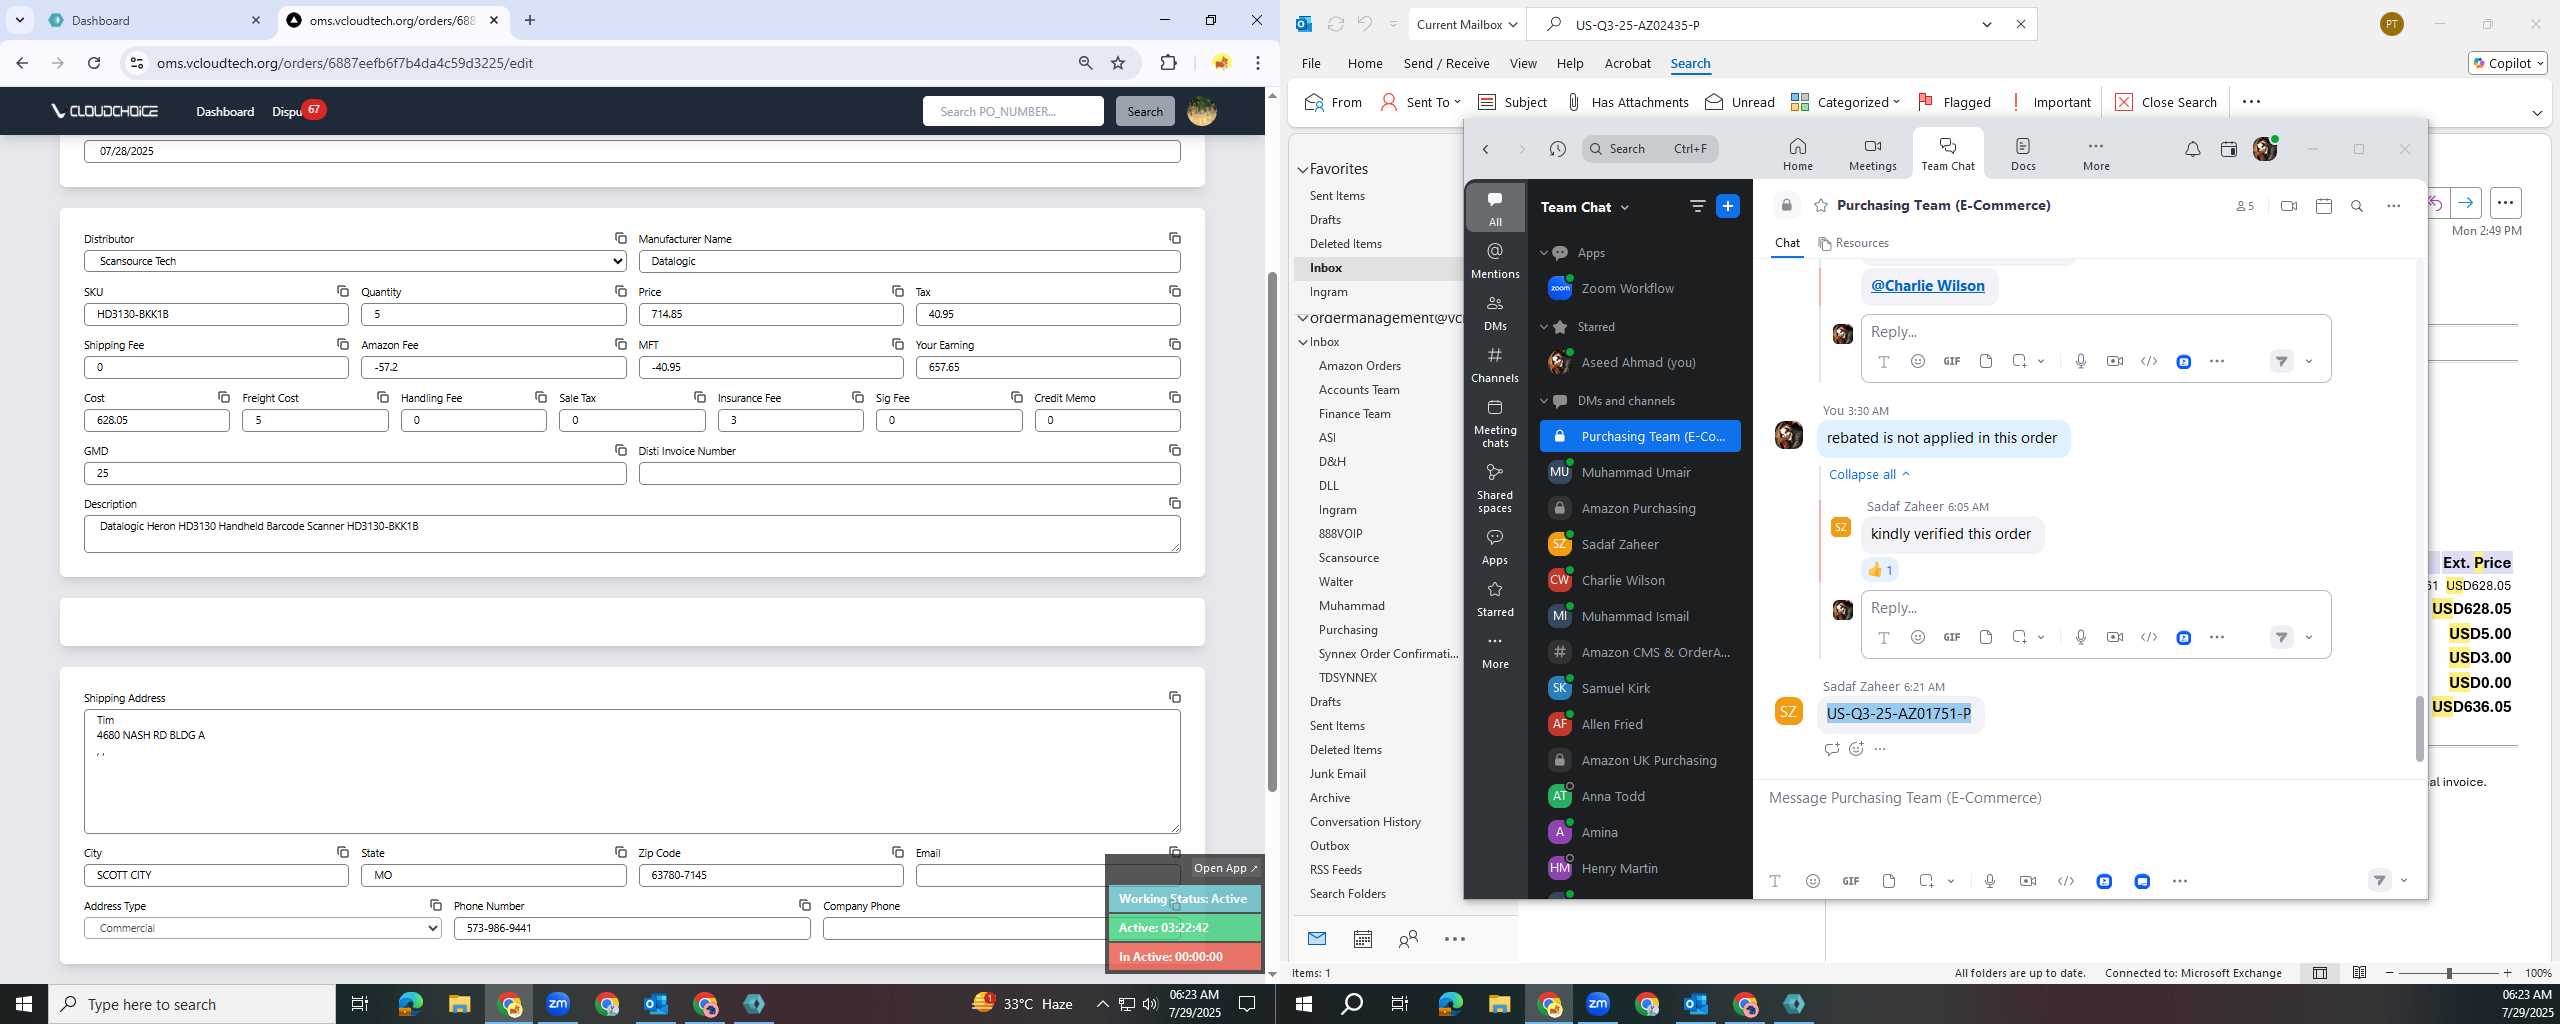The image size is (2560, 1024).
Task: Star the Purchasing Team chat
Action: point(1821,206)
